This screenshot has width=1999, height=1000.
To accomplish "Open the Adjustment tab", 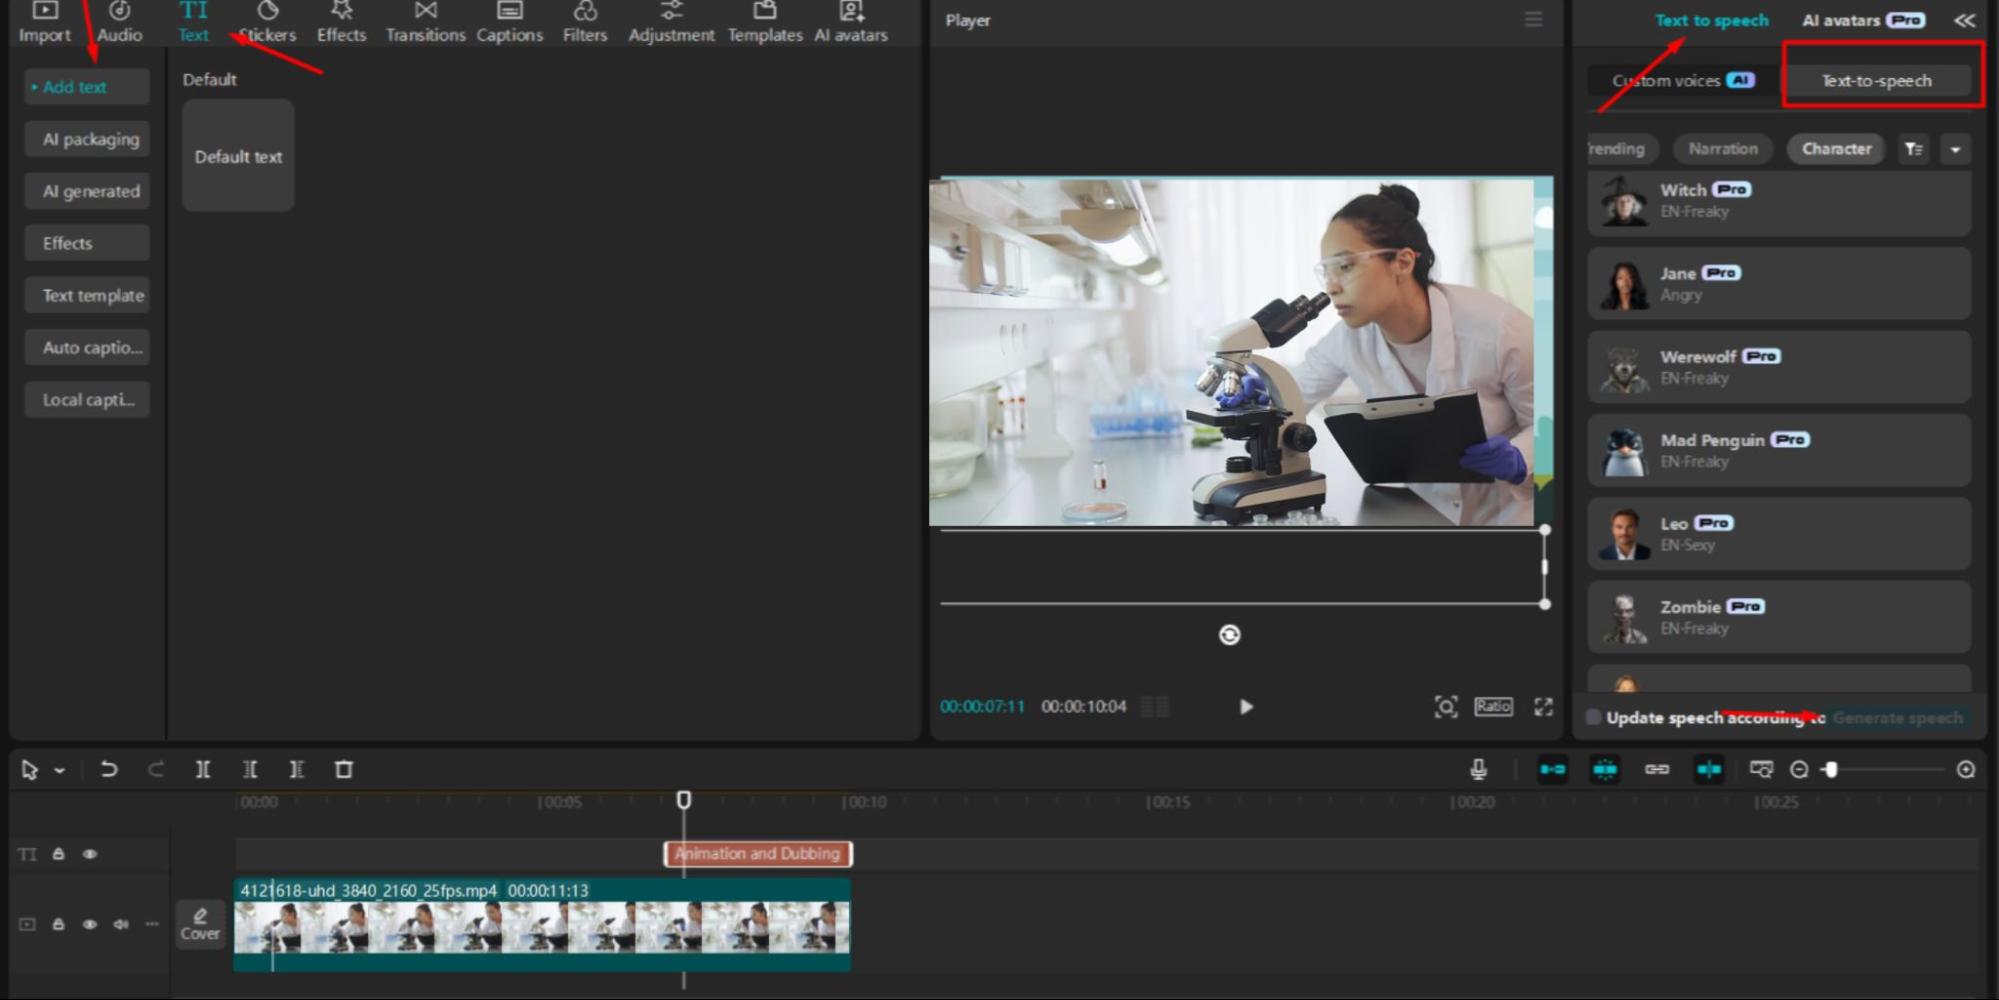I will pos(671,22).
